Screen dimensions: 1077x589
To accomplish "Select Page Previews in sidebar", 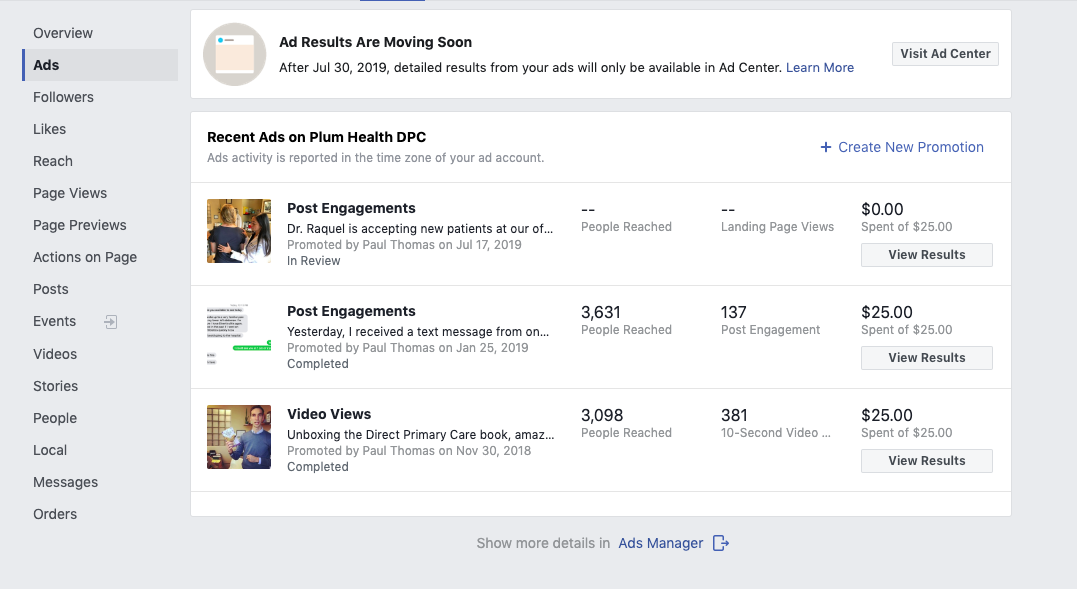I will point(80,225).
